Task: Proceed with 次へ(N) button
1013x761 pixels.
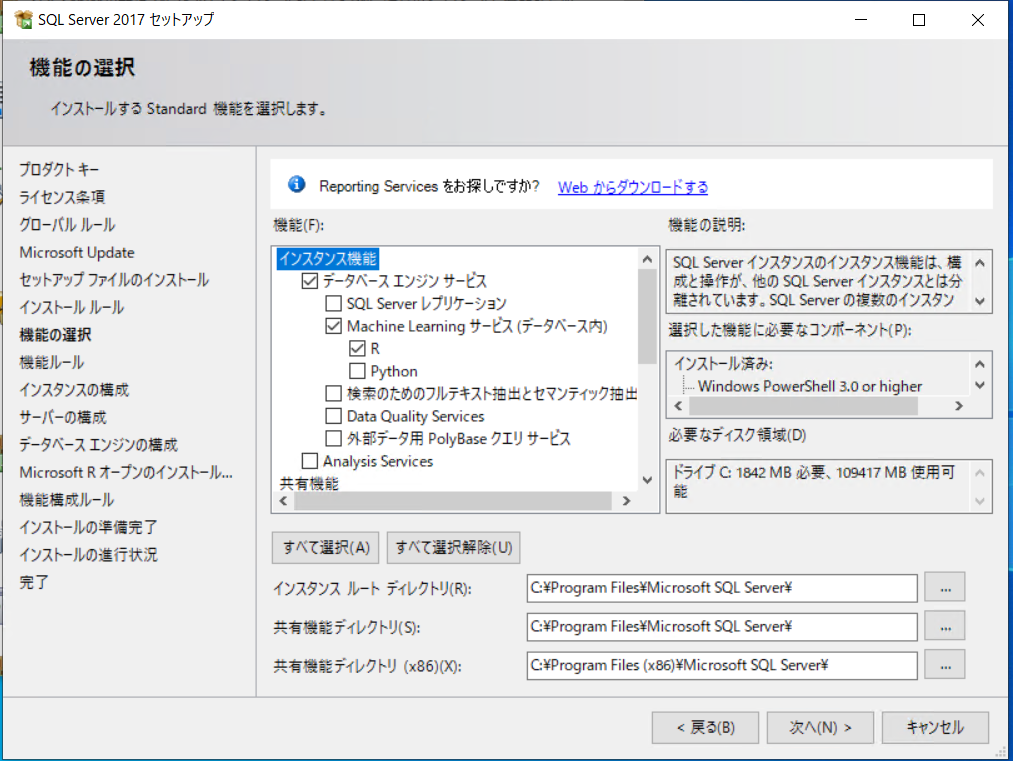Action: (820, 727)
